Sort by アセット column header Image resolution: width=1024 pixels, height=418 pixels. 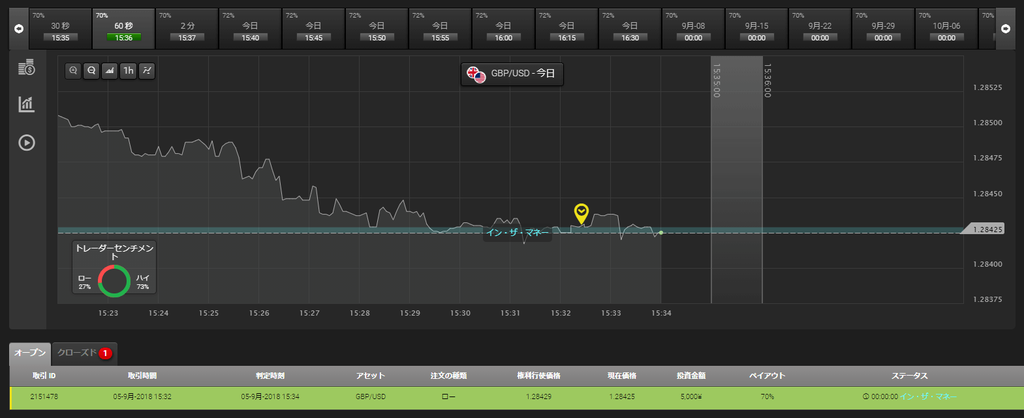click(370, 376)
